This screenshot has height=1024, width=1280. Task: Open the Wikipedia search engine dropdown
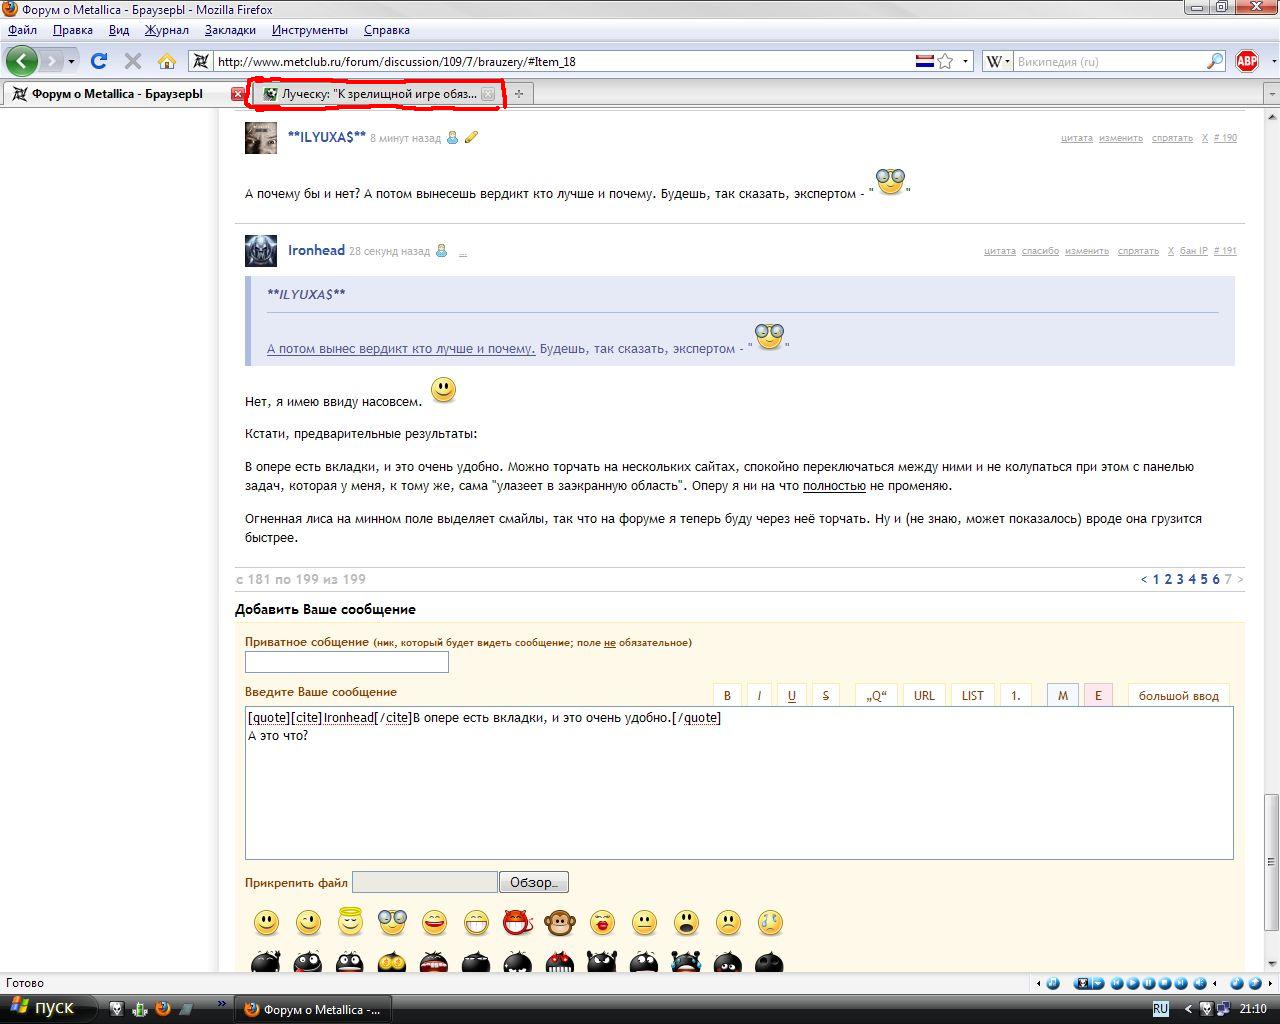click(998, 61)
